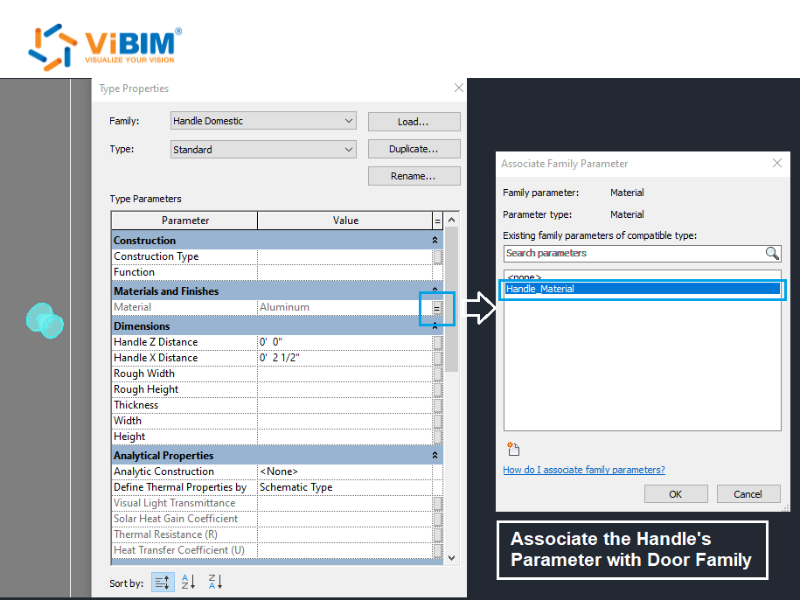The height and width of the screenshot is (600, 800).
Task: Select the cyan handle in the view
Action: coord(45,321)
